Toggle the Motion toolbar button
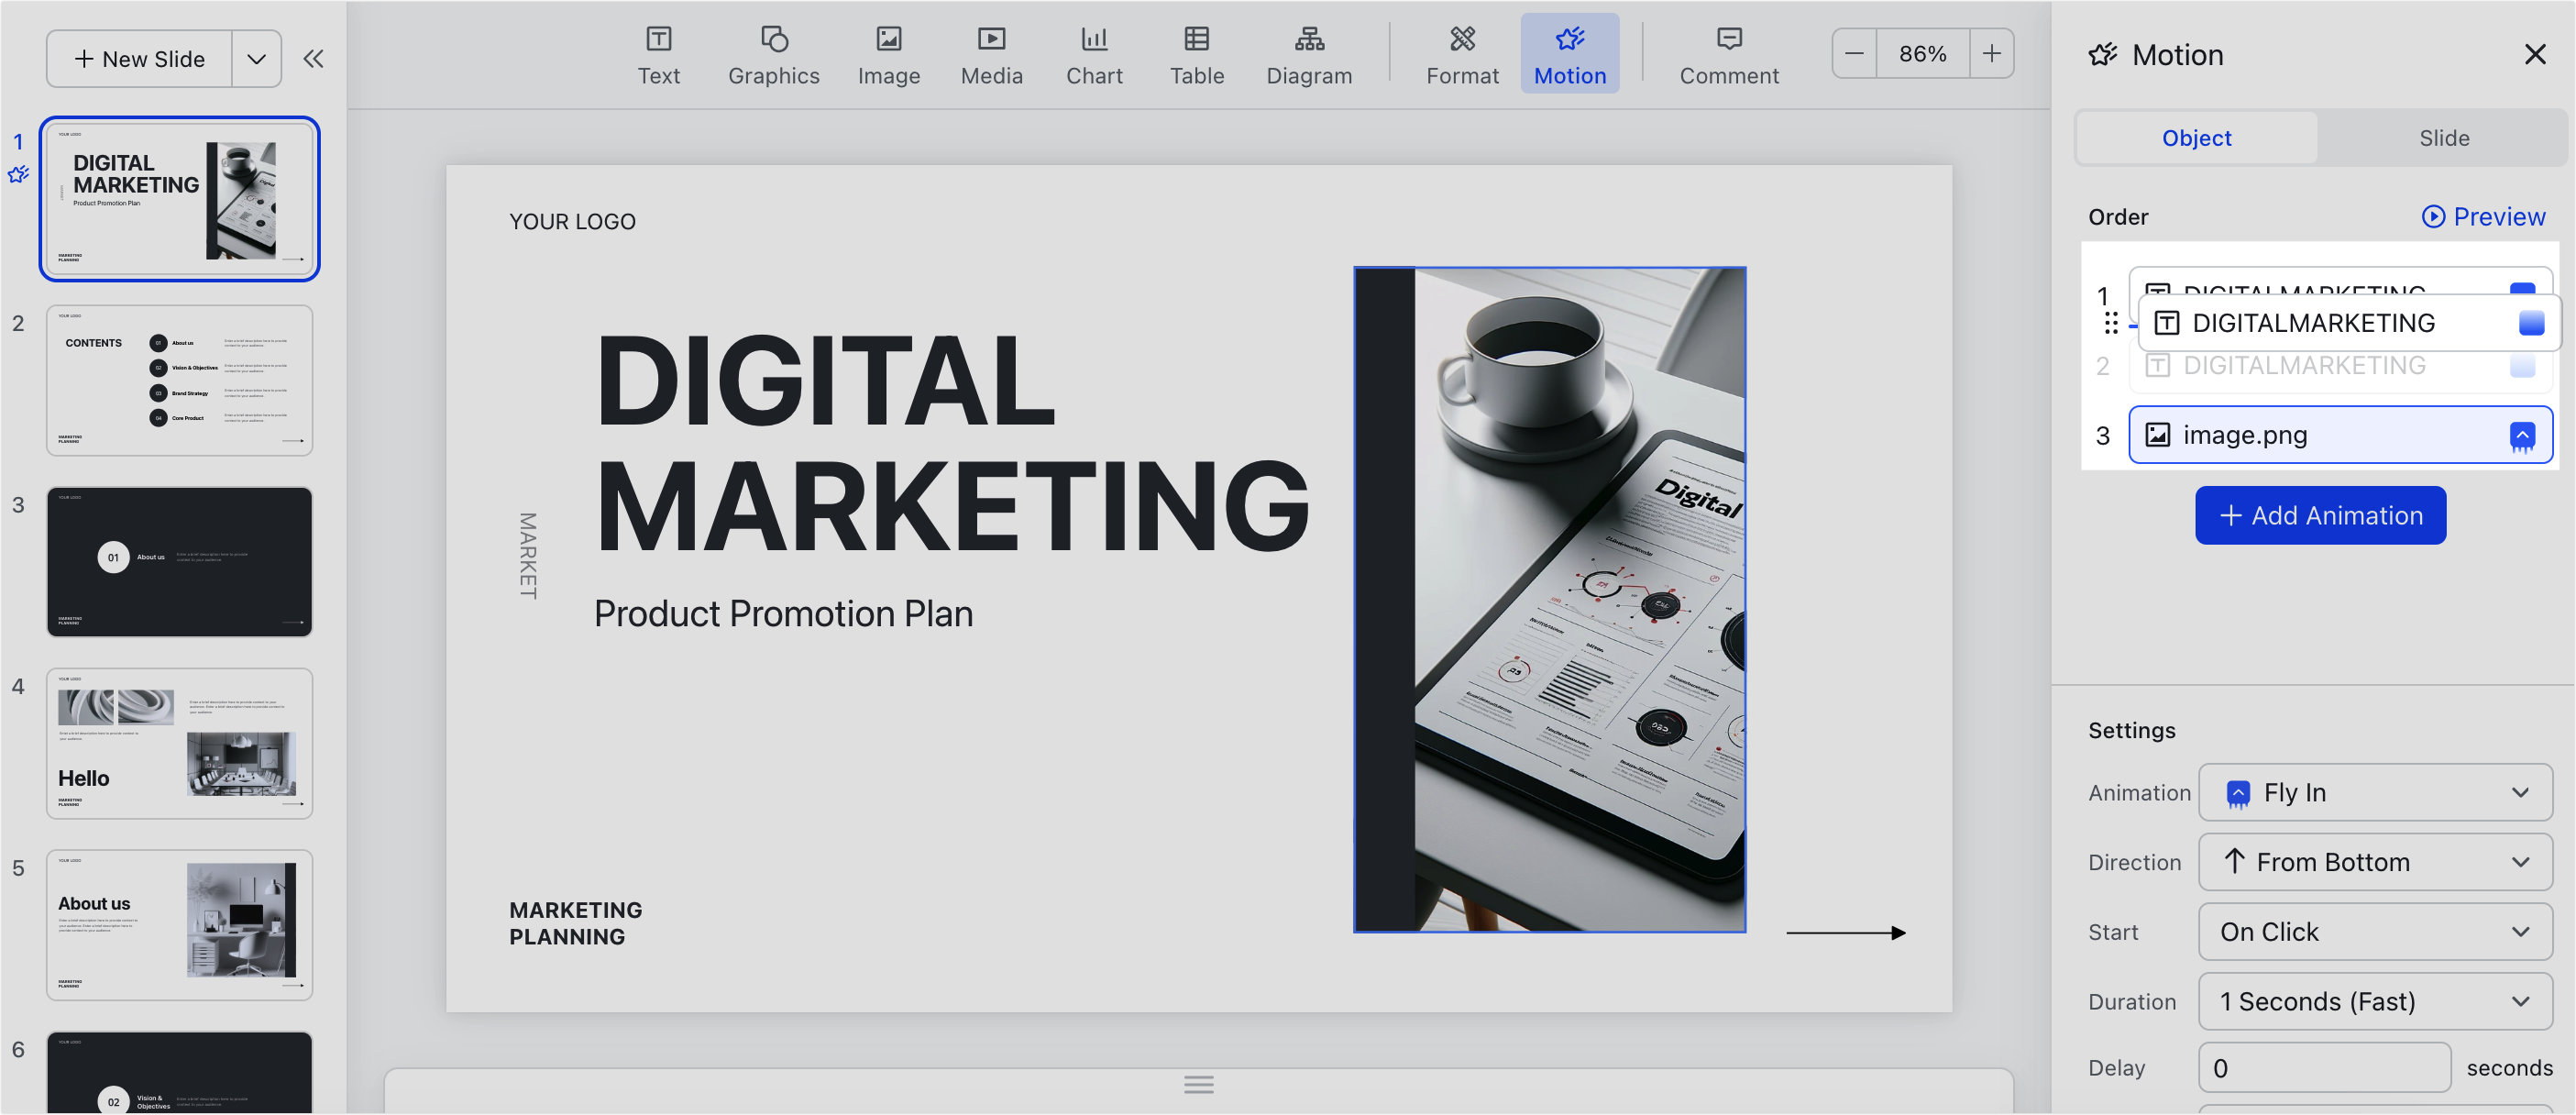This screenshot has height=1115, width=2576. click(x=1569, y=54)
